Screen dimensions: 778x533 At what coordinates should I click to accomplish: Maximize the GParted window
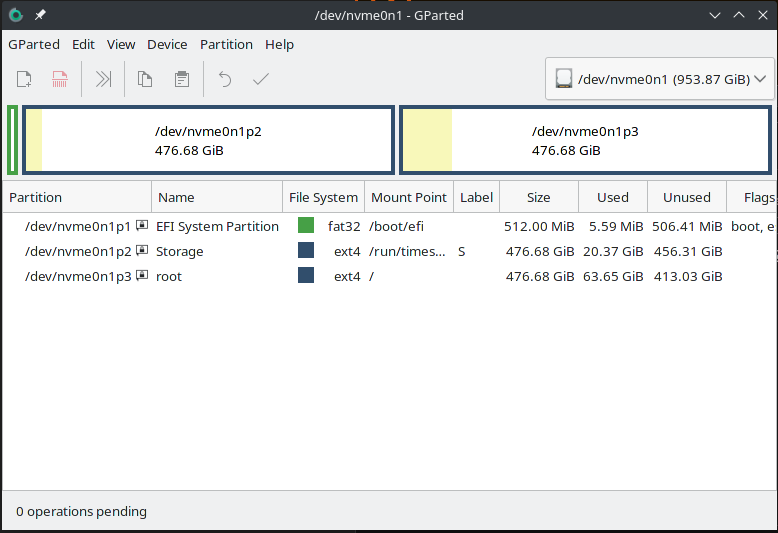pos(739,15)
